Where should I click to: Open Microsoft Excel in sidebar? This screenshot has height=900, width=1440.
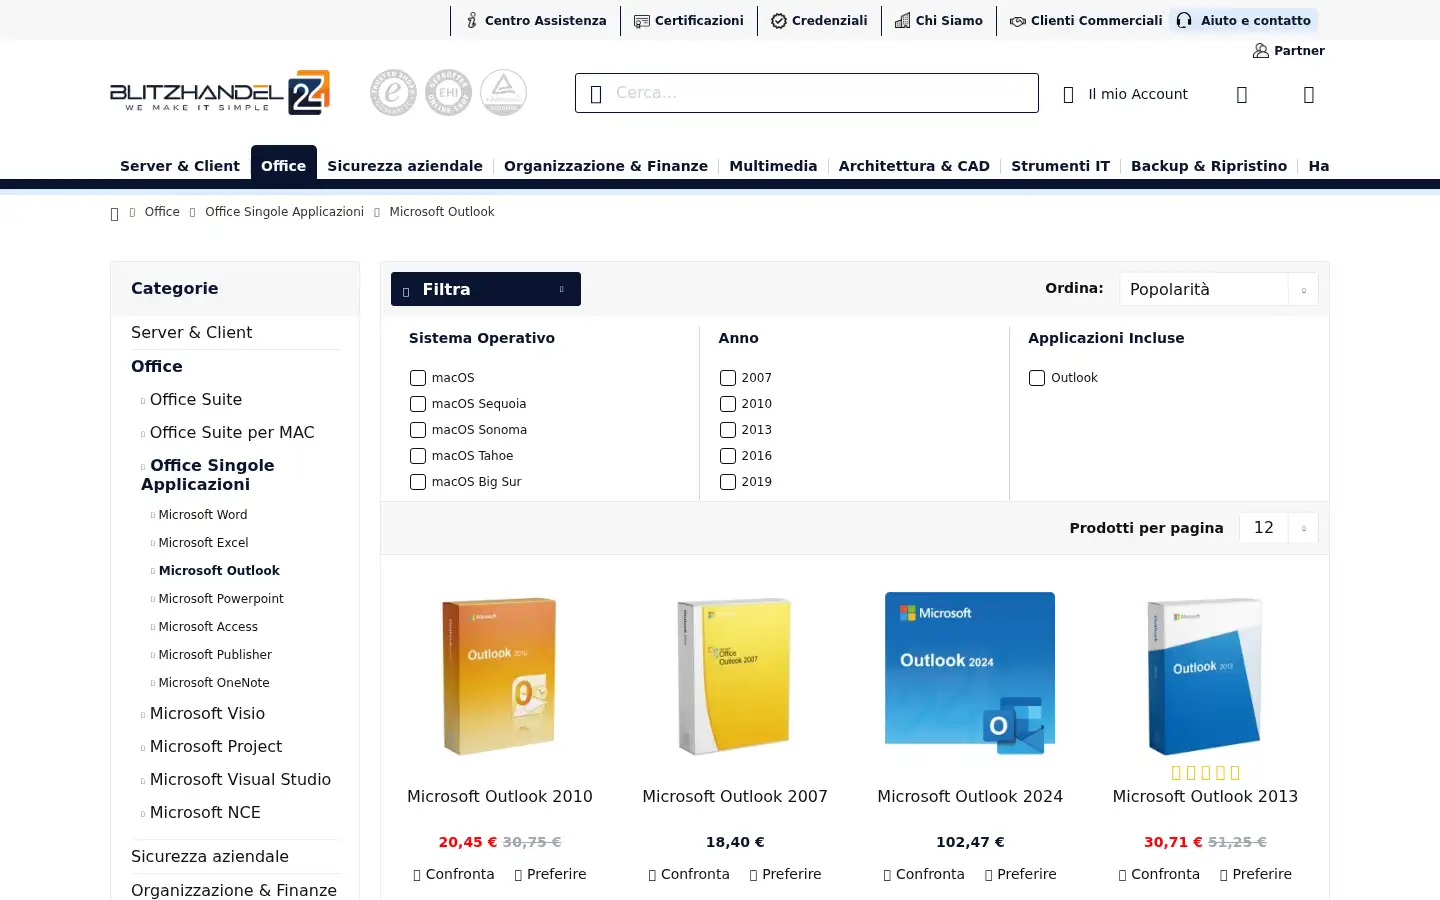click(x=203, y=543)
